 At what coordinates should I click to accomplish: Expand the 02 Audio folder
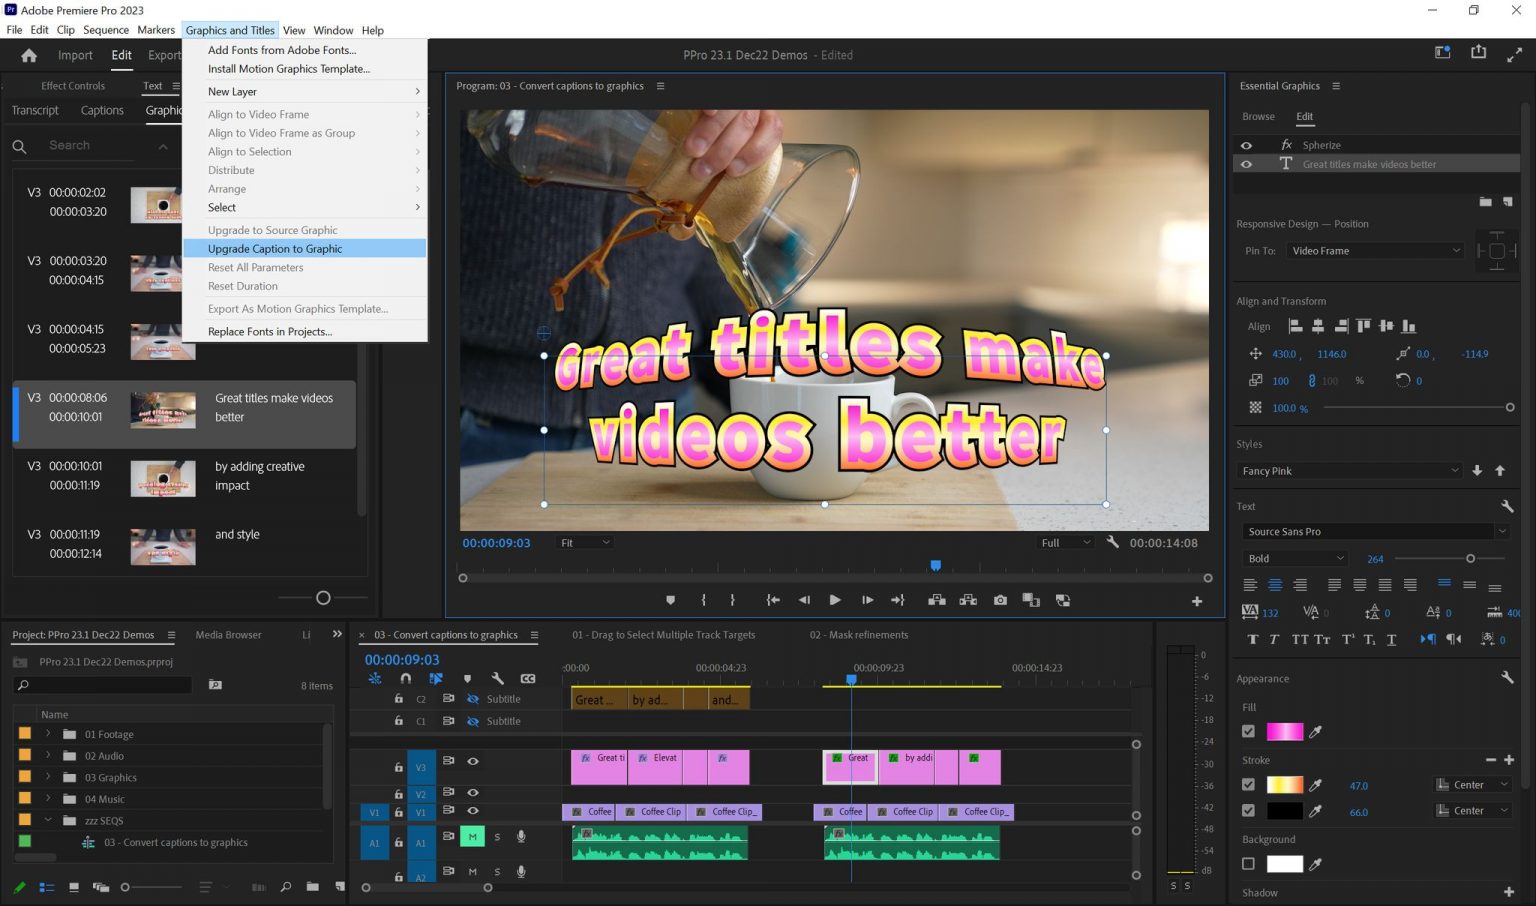pos(48,755)
